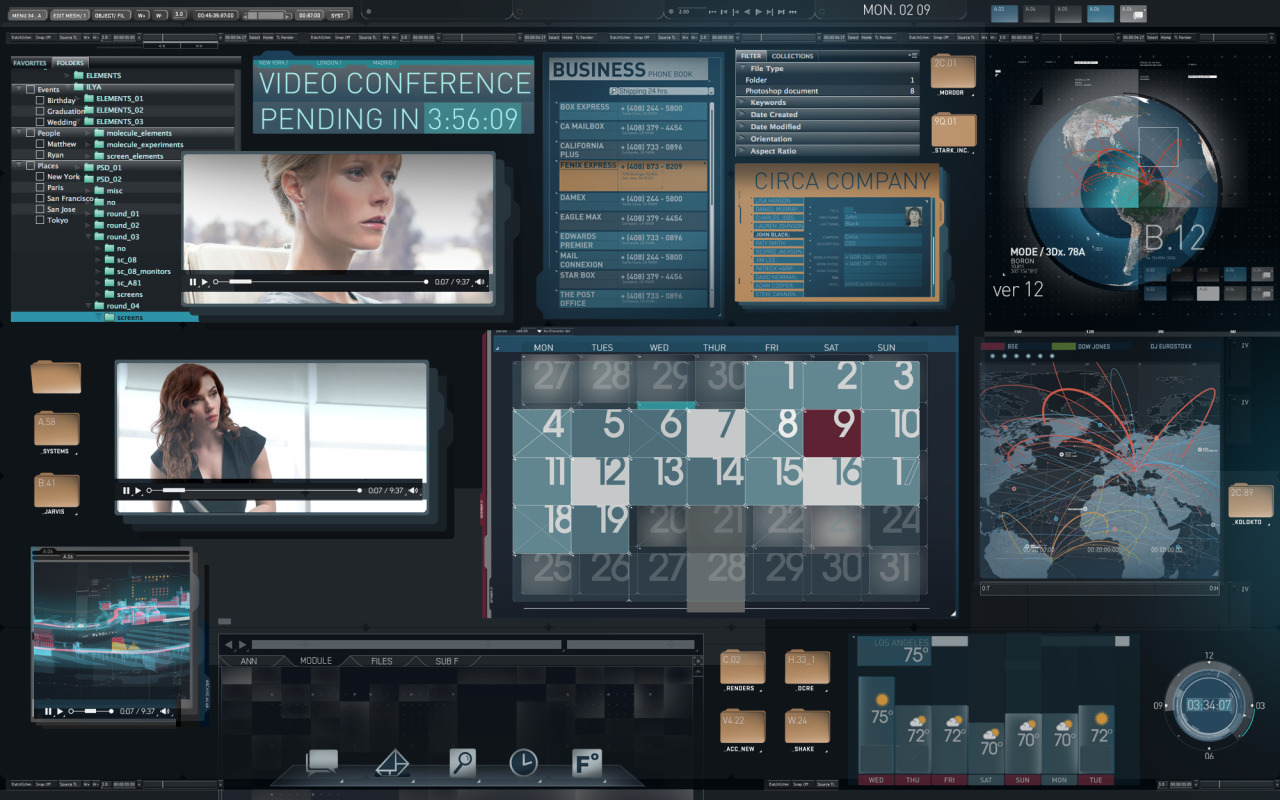Image resolution: width=1280 pixels, height=800 pixels.
Task: Expand the Date Modified filter section
Action: pyautogui.click(x=742, y=127)
